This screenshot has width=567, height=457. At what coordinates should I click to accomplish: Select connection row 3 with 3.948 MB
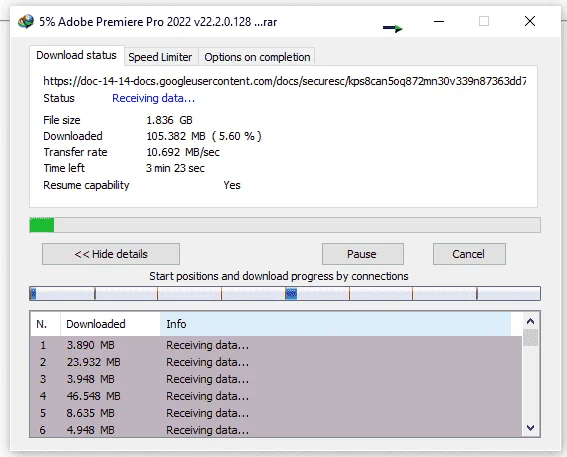[x=276, y=379]
